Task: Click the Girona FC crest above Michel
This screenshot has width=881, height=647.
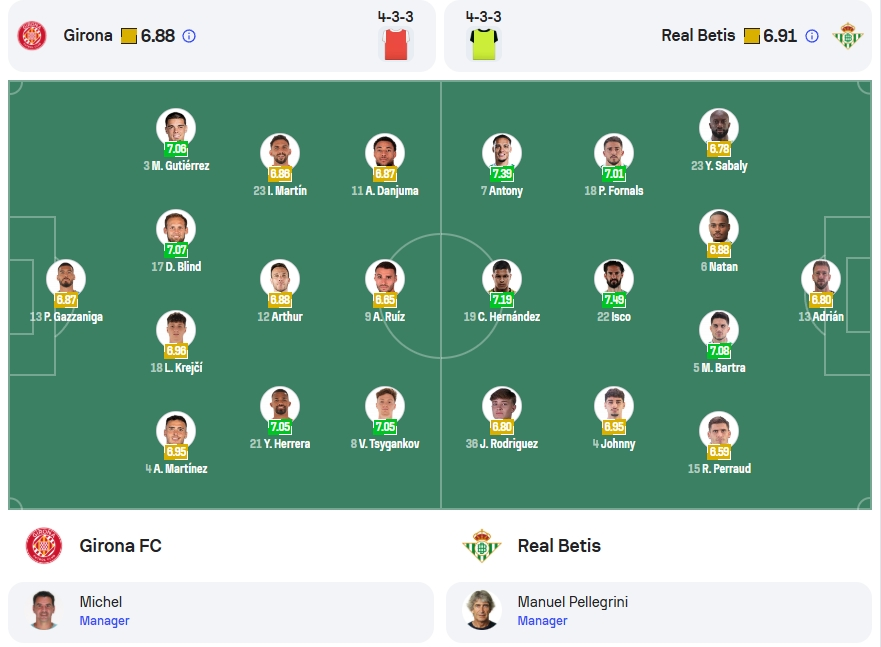Action: point(44,545)
